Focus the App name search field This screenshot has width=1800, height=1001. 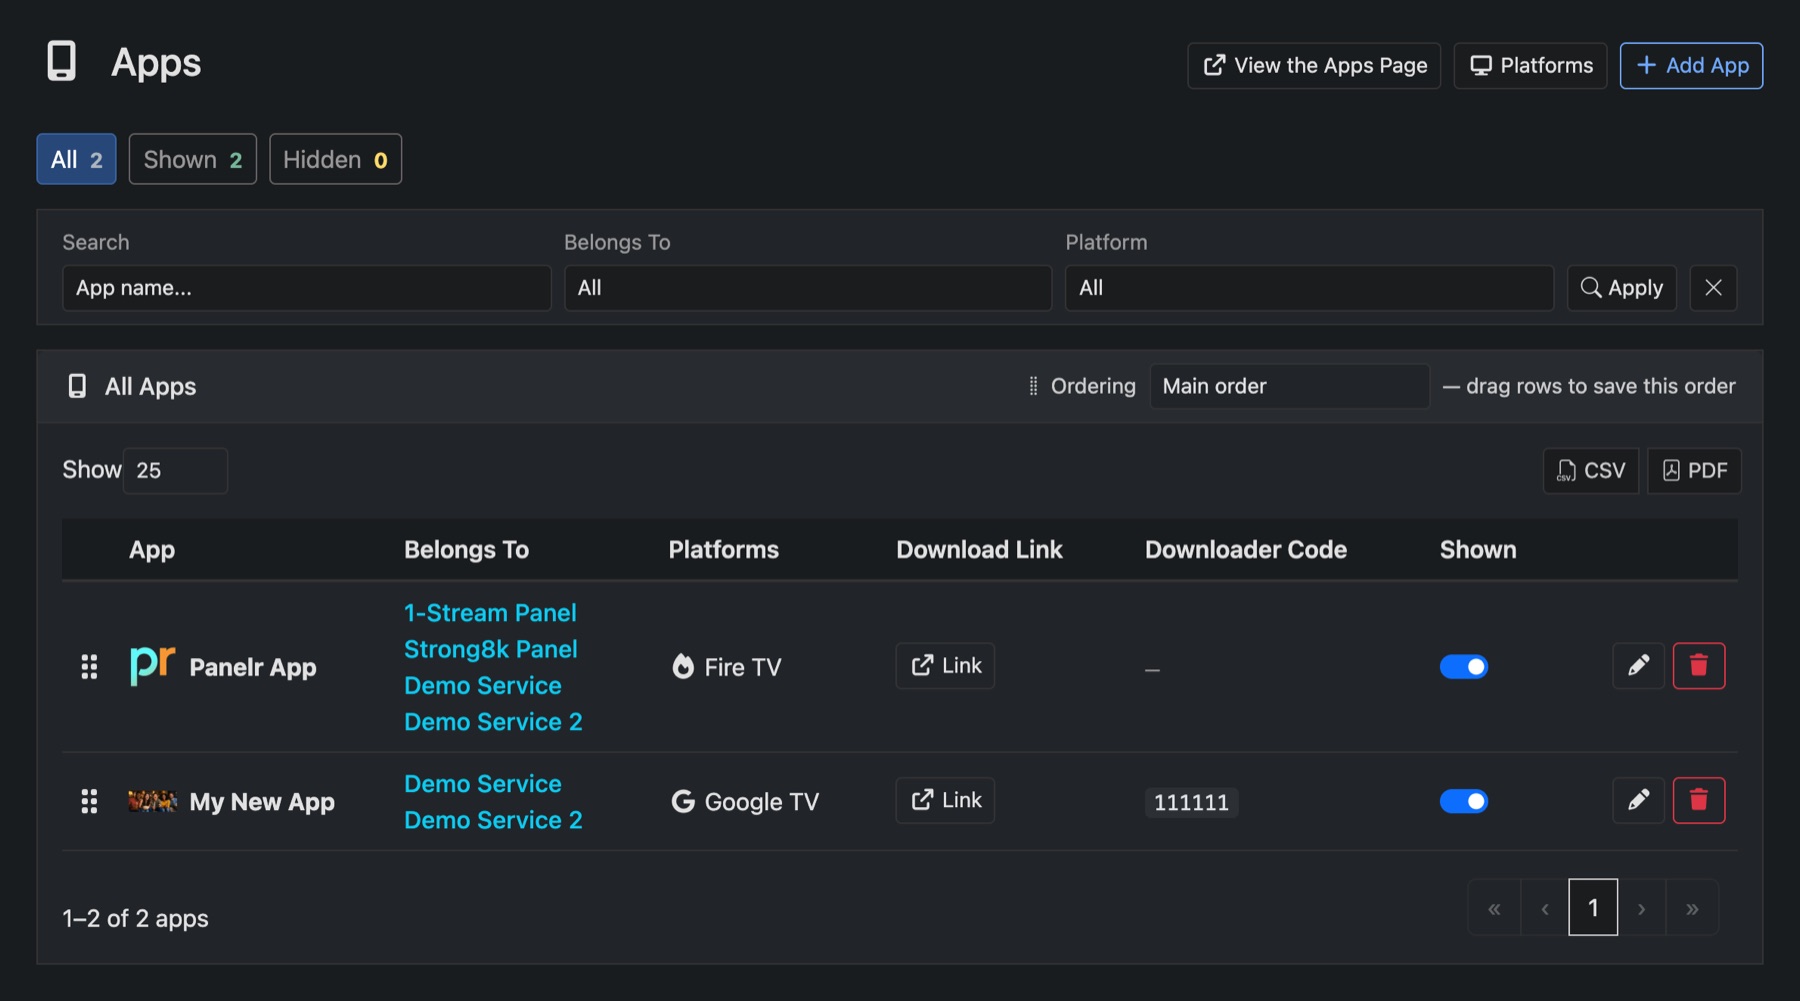coord(307,288)
